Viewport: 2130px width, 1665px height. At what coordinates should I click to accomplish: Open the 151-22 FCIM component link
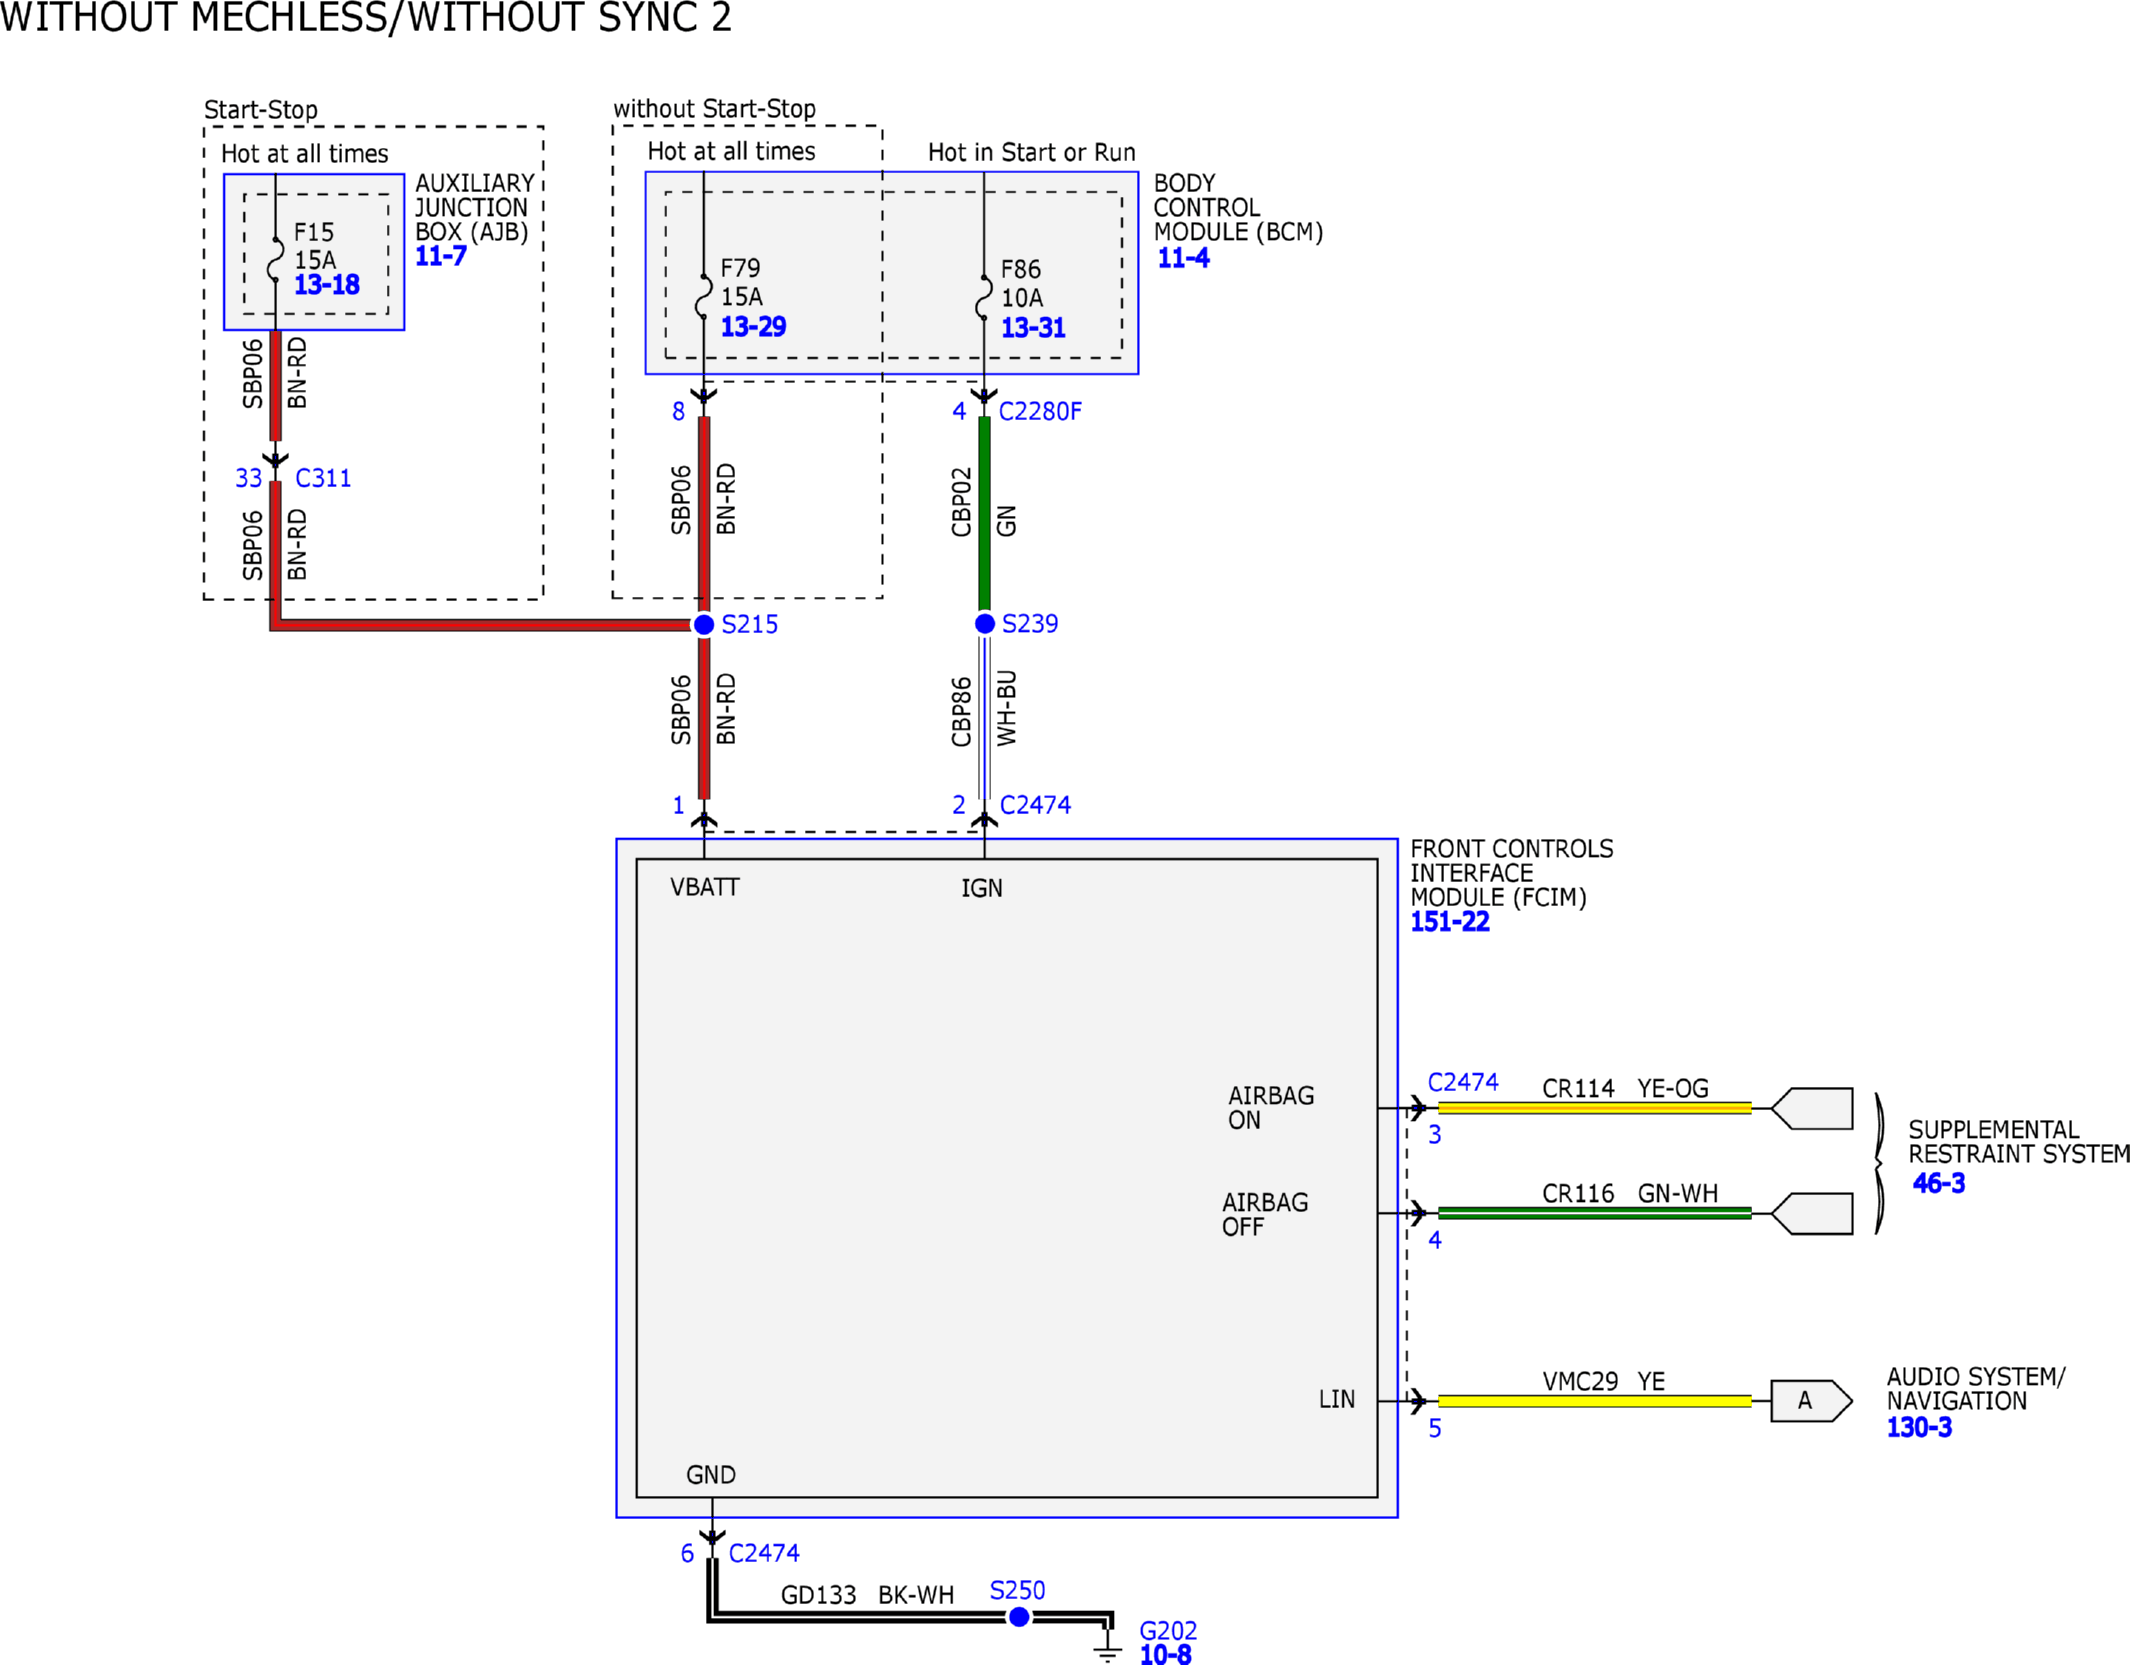[1449, 922]
